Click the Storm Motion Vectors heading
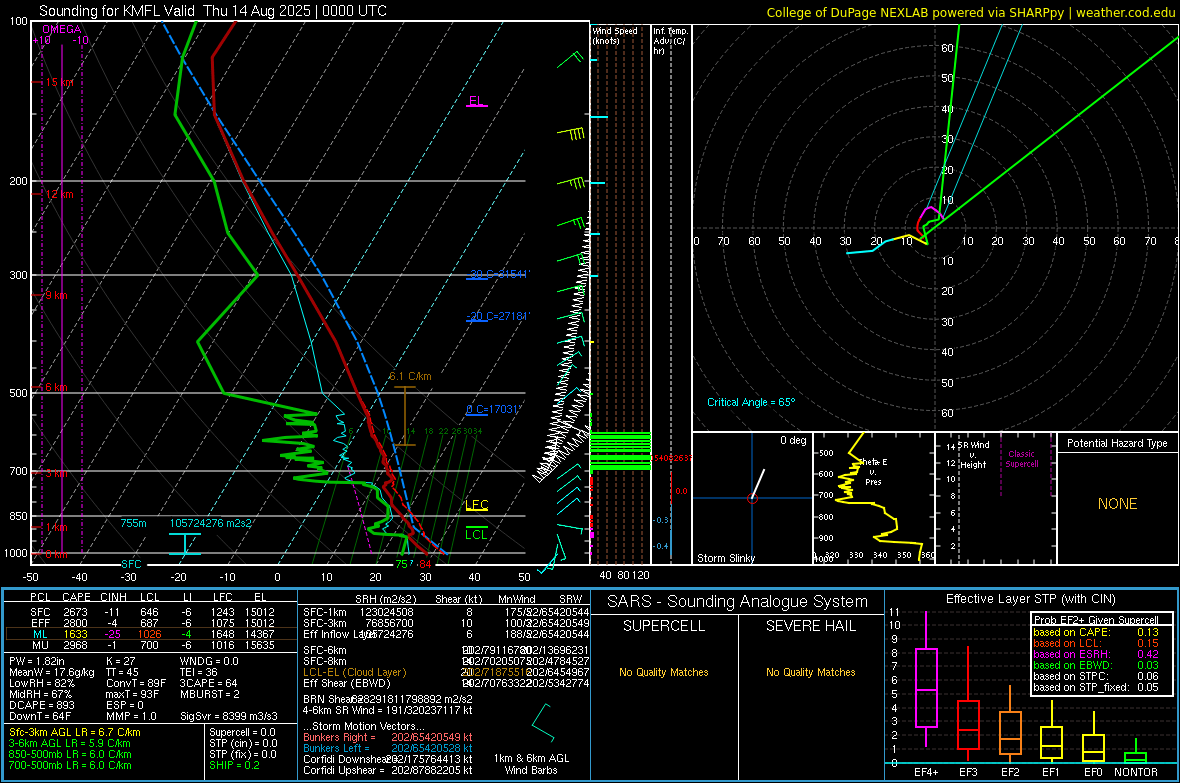Viewport: 1180px width, 783px height. tap(364, 727)
